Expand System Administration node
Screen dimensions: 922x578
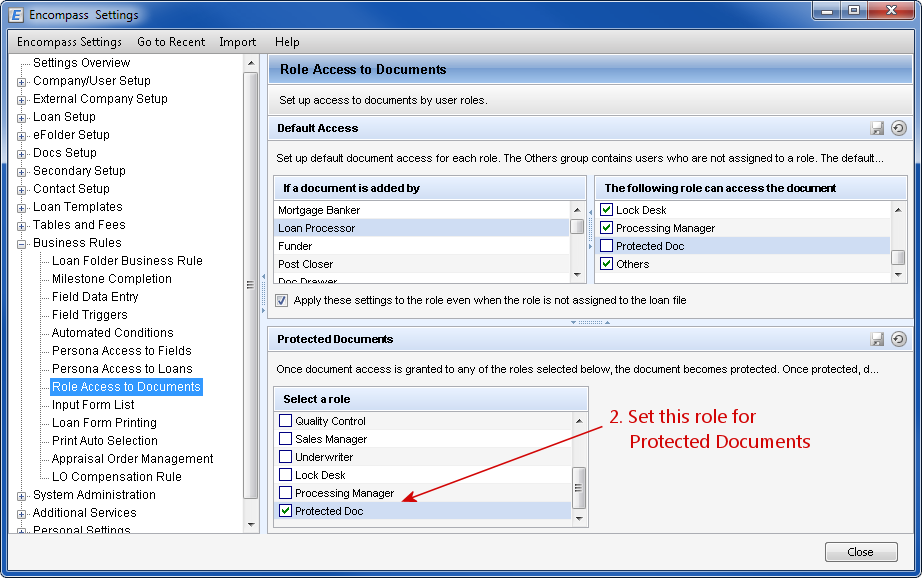click(x=21, y=496)
